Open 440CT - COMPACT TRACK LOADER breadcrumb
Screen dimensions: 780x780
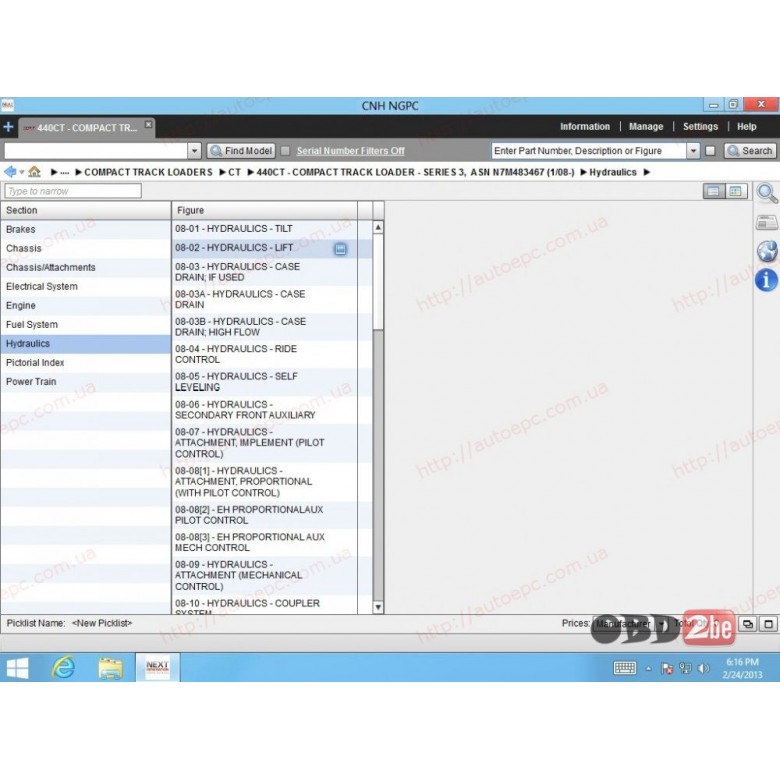[x=415, y=172]
